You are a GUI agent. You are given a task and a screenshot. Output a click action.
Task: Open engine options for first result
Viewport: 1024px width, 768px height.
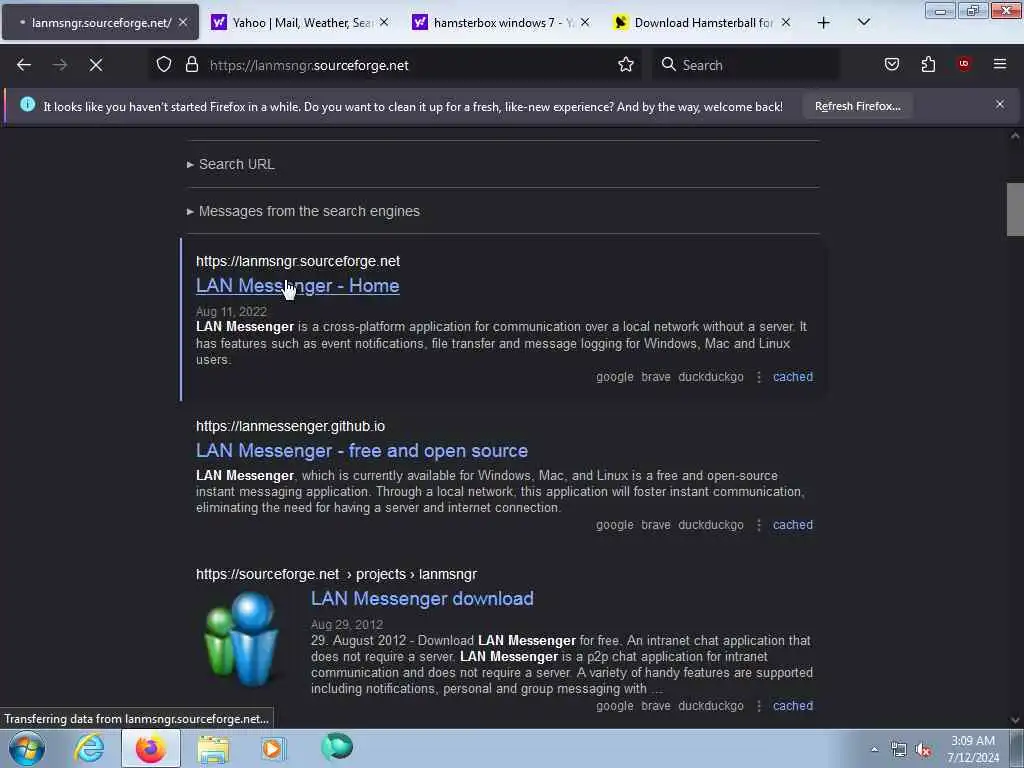758,377
